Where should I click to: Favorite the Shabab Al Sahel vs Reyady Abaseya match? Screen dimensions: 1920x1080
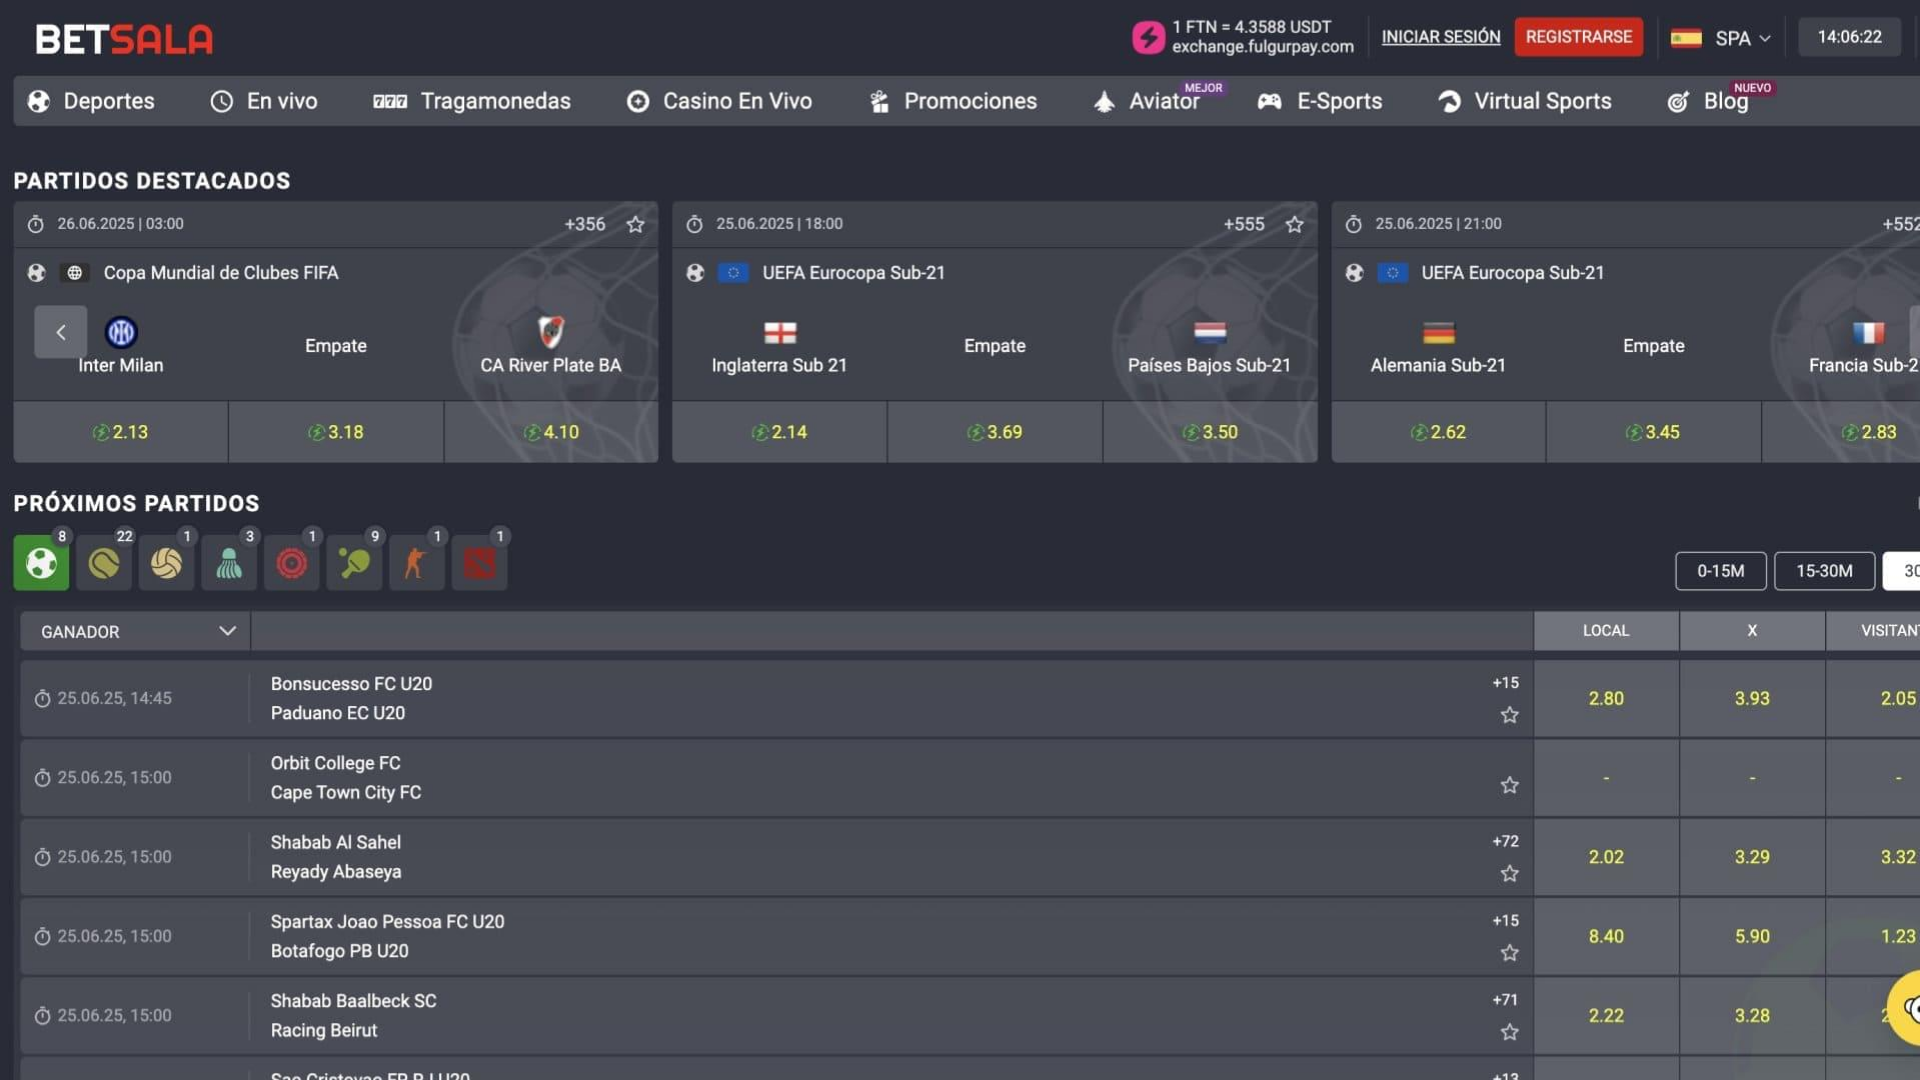[x=1510, y=873]
